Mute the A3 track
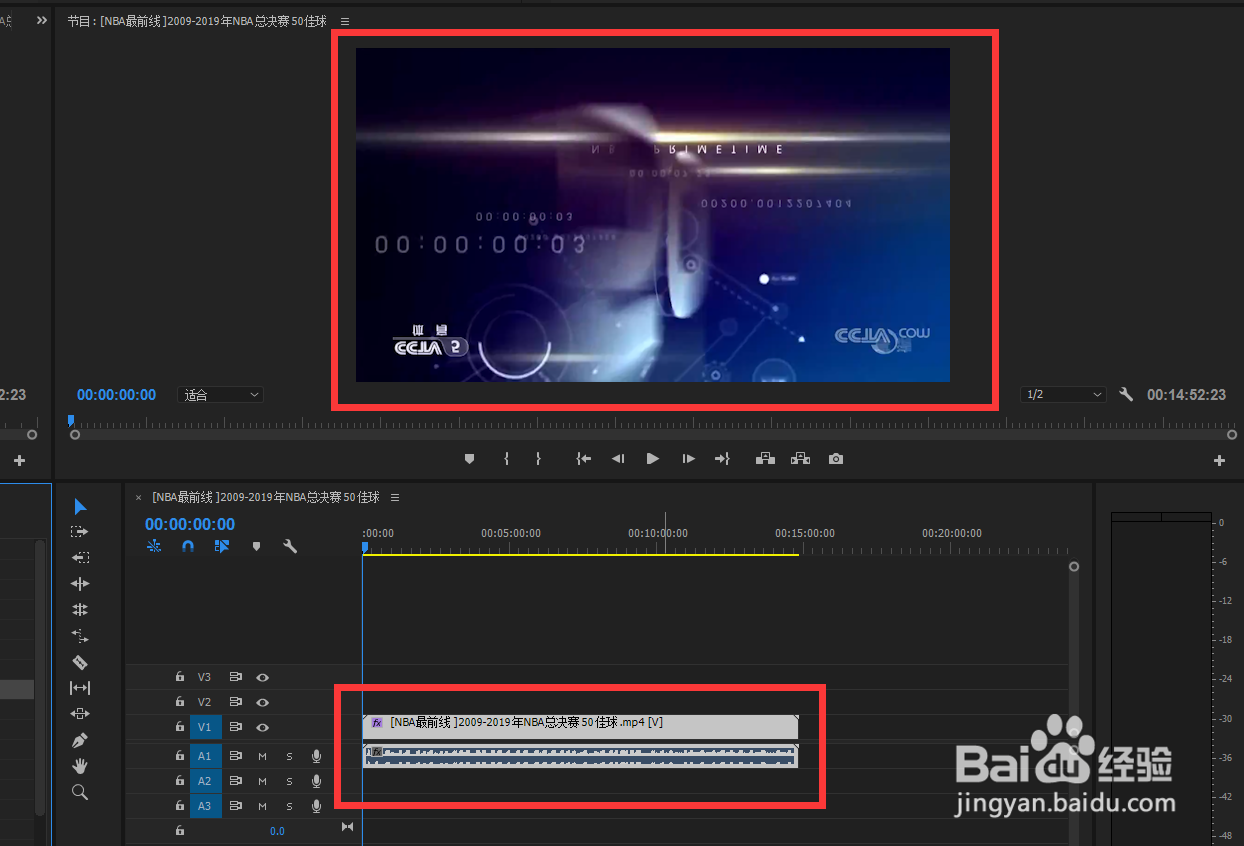Image resolution: width=1244 pixels, height=846 pixels. [262, 806]
